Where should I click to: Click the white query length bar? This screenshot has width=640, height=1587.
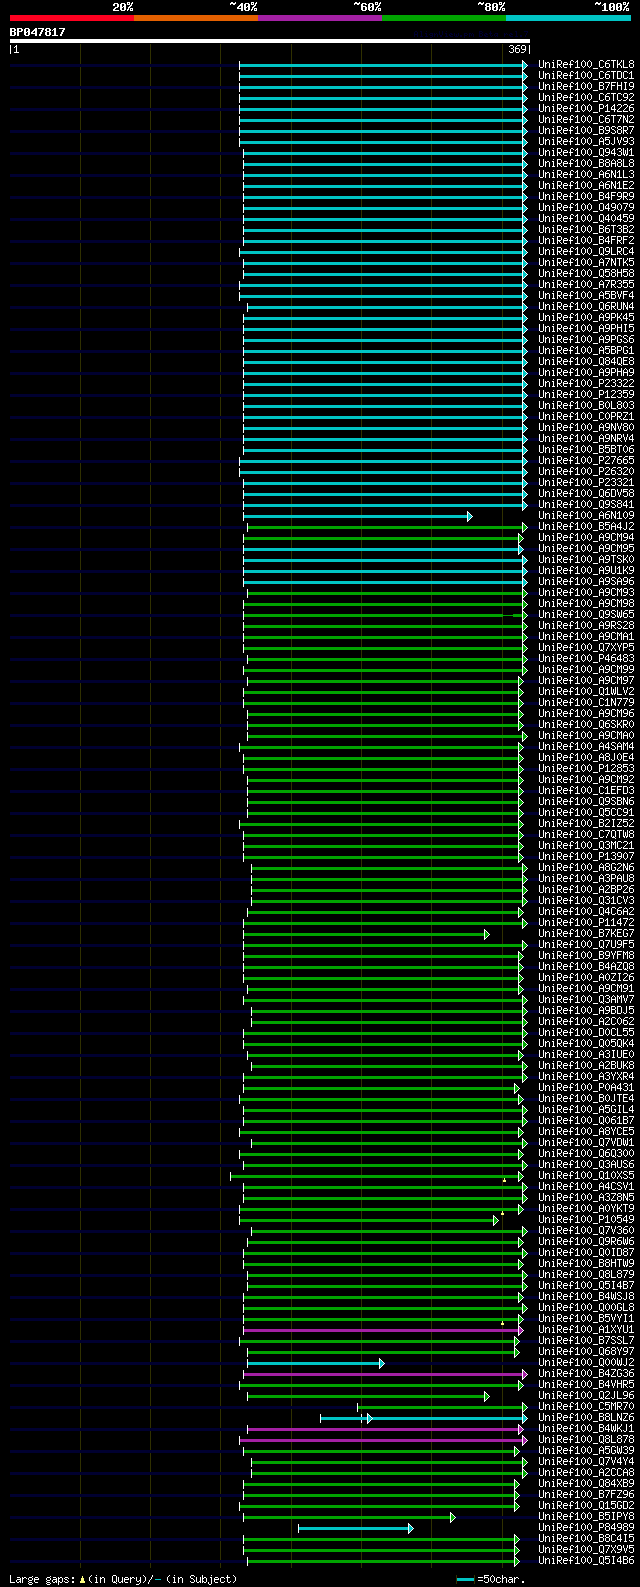pos(269,41)
